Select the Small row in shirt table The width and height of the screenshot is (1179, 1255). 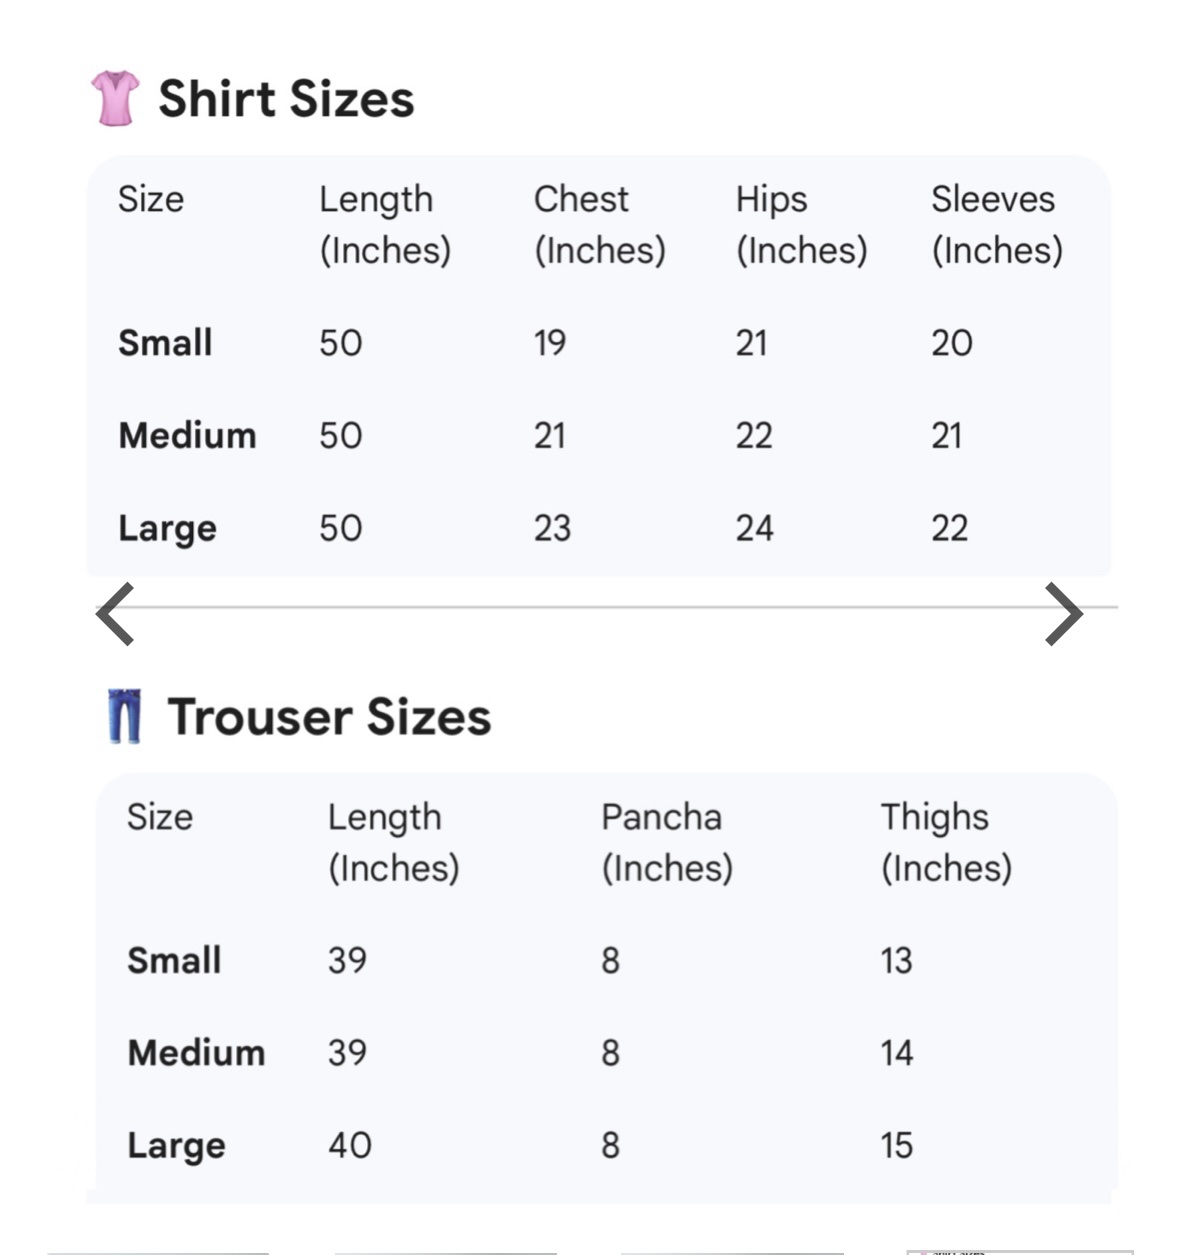click(165, 343)
